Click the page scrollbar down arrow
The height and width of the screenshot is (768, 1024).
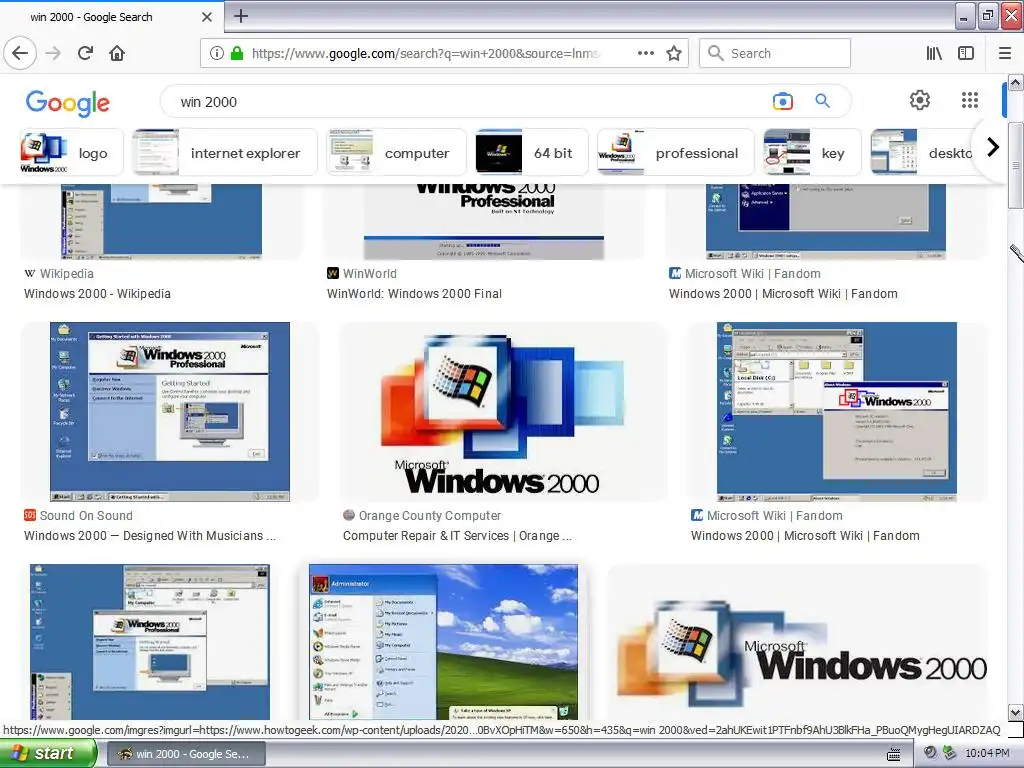[x=1016, y=712]
